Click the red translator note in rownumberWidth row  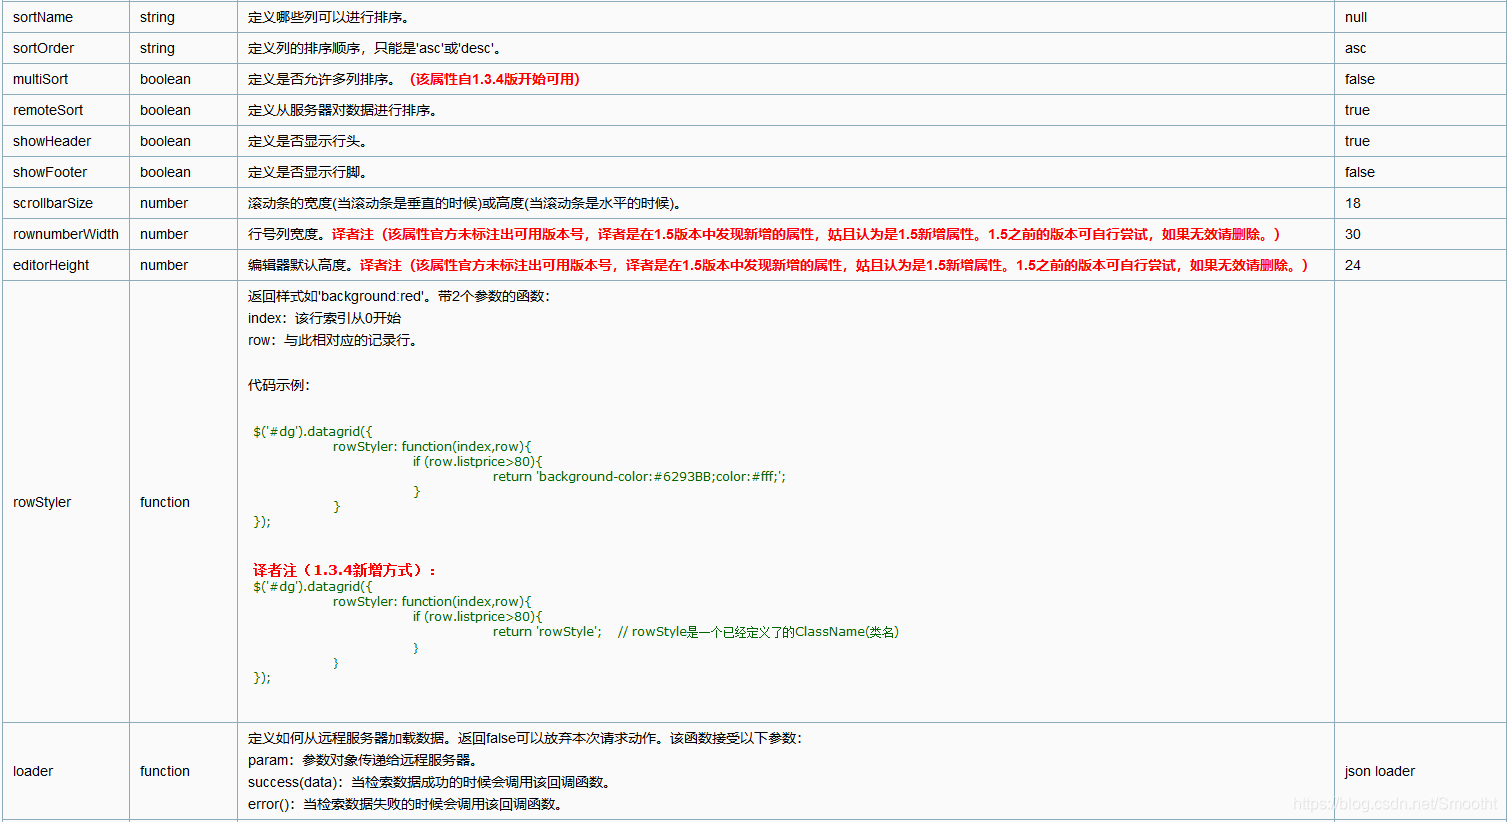click(x=806, y=234)
